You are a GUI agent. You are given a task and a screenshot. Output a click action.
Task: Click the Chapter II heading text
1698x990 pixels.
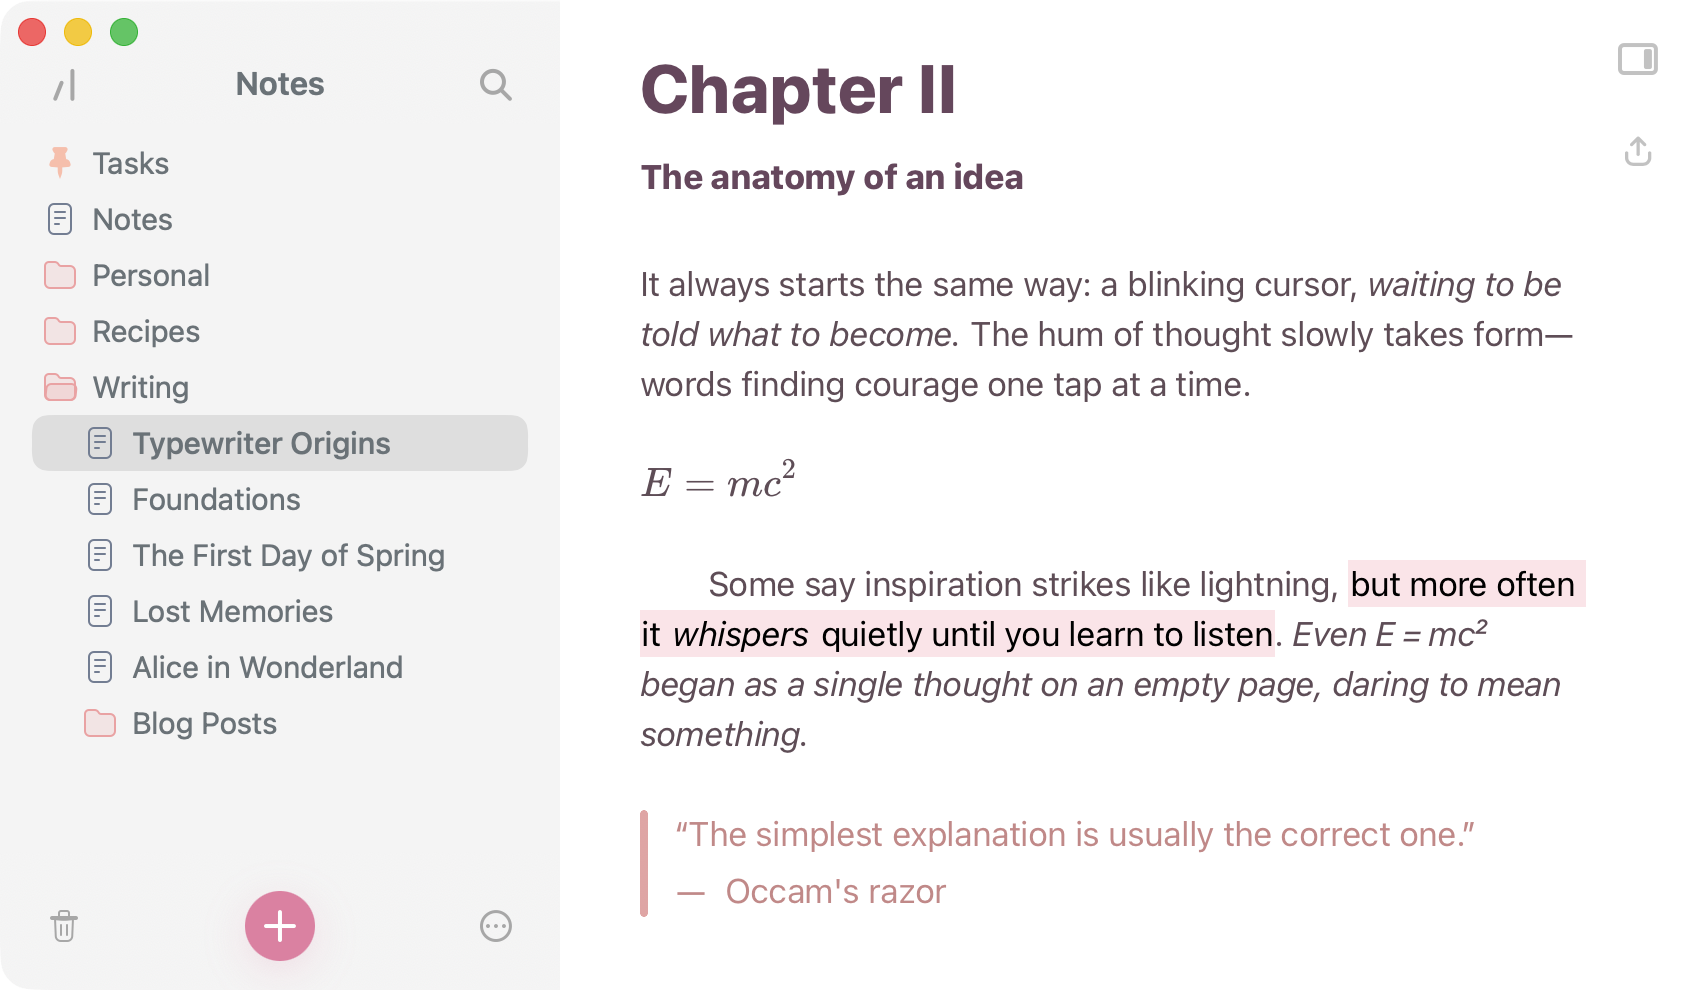click(798, 90)
